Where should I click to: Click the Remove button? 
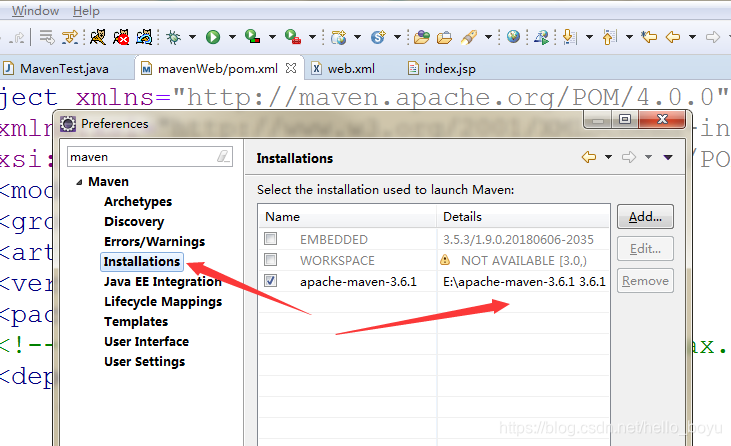coord(645,281)
